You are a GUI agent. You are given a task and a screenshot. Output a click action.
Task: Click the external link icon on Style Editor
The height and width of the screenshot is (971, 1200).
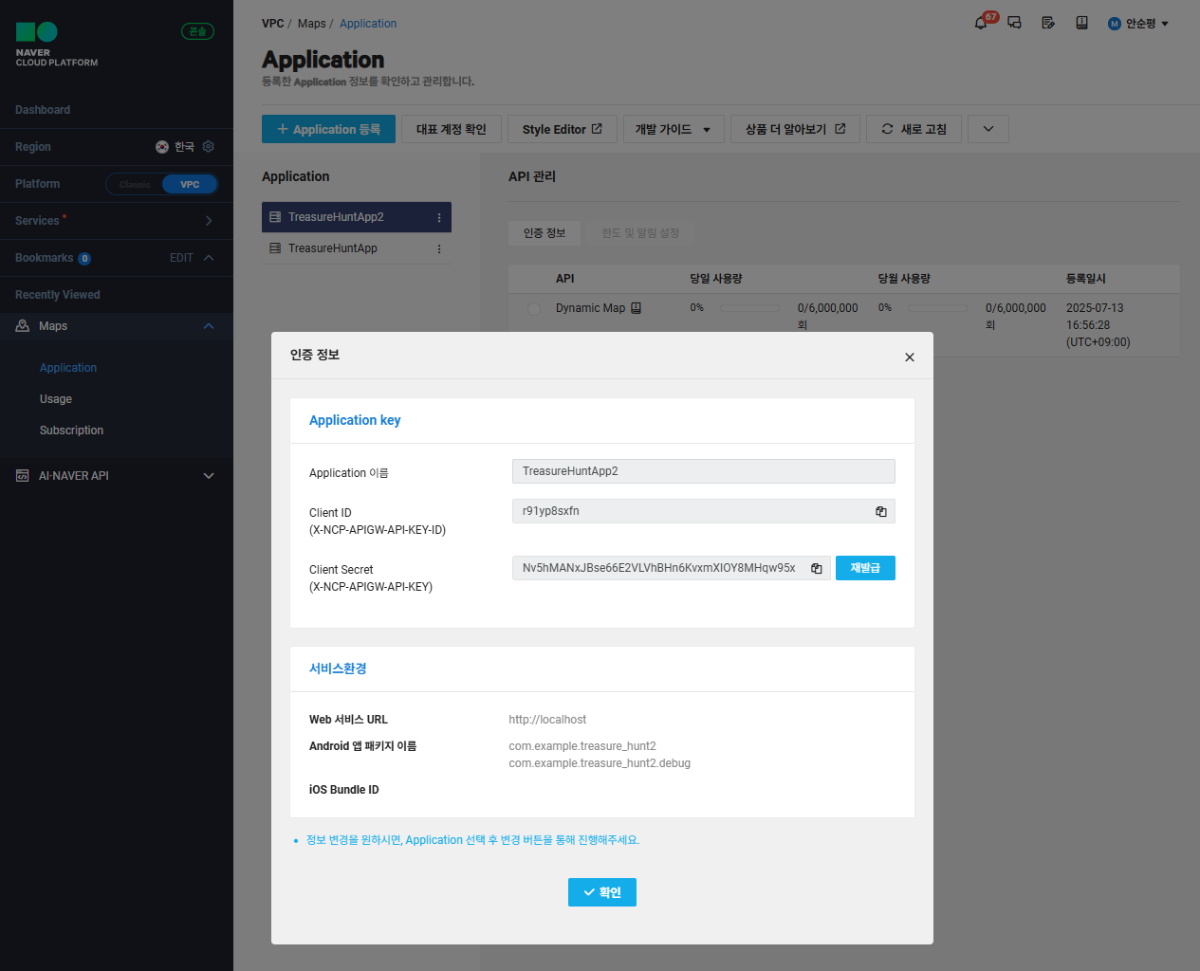click(597, 129)
